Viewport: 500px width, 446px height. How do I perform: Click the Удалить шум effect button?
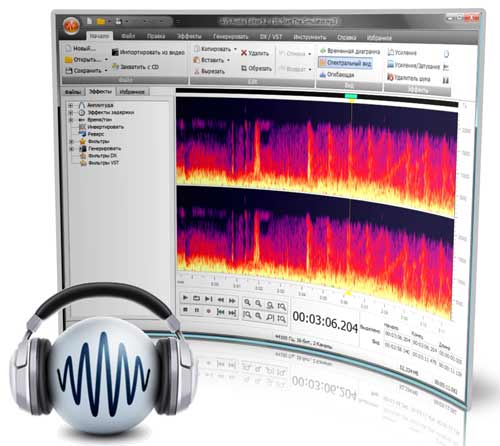pos(408,78)
